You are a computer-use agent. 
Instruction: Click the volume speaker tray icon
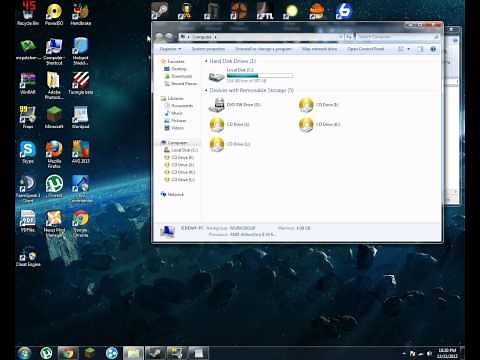click(430, 353)
